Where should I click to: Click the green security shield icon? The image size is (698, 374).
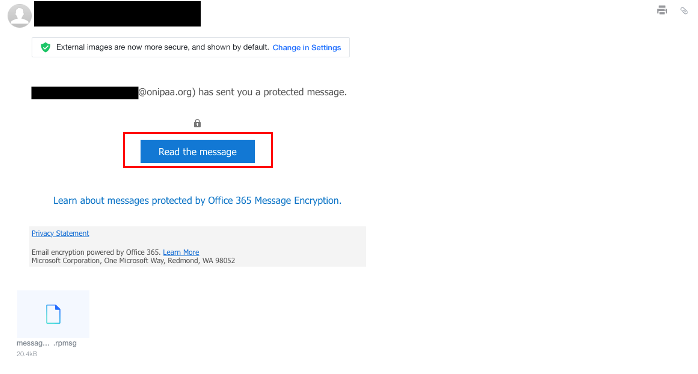tap(45, 47)
